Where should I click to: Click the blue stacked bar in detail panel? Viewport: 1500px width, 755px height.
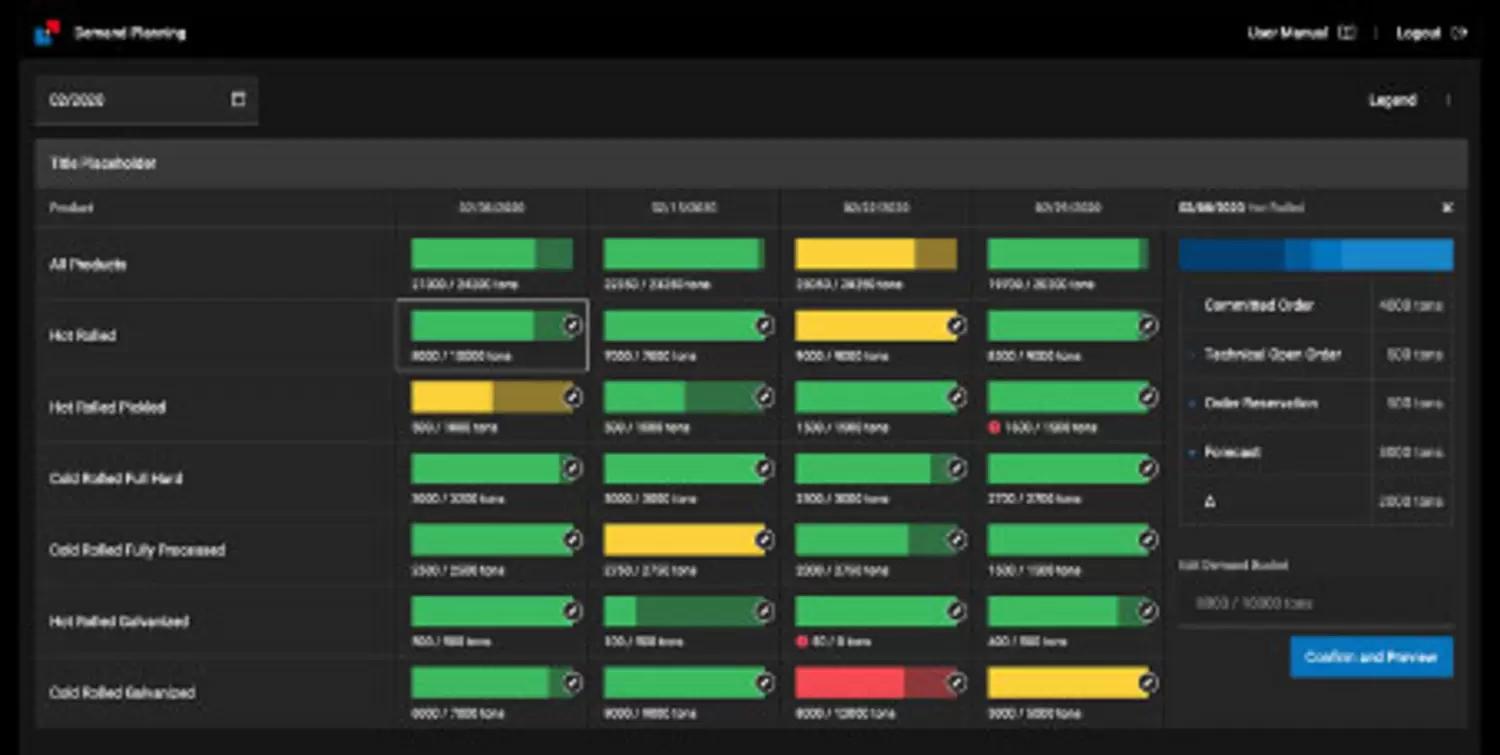(1315, 255)
